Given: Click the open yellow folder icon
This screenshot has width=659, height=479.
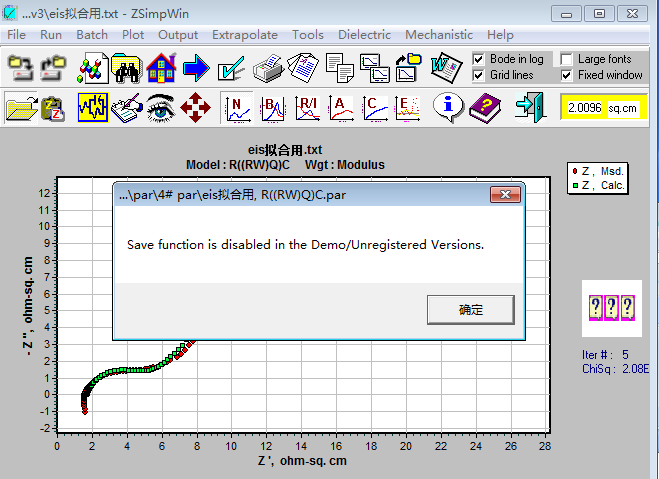Looking at the screenshot, I should click(21, 108).
